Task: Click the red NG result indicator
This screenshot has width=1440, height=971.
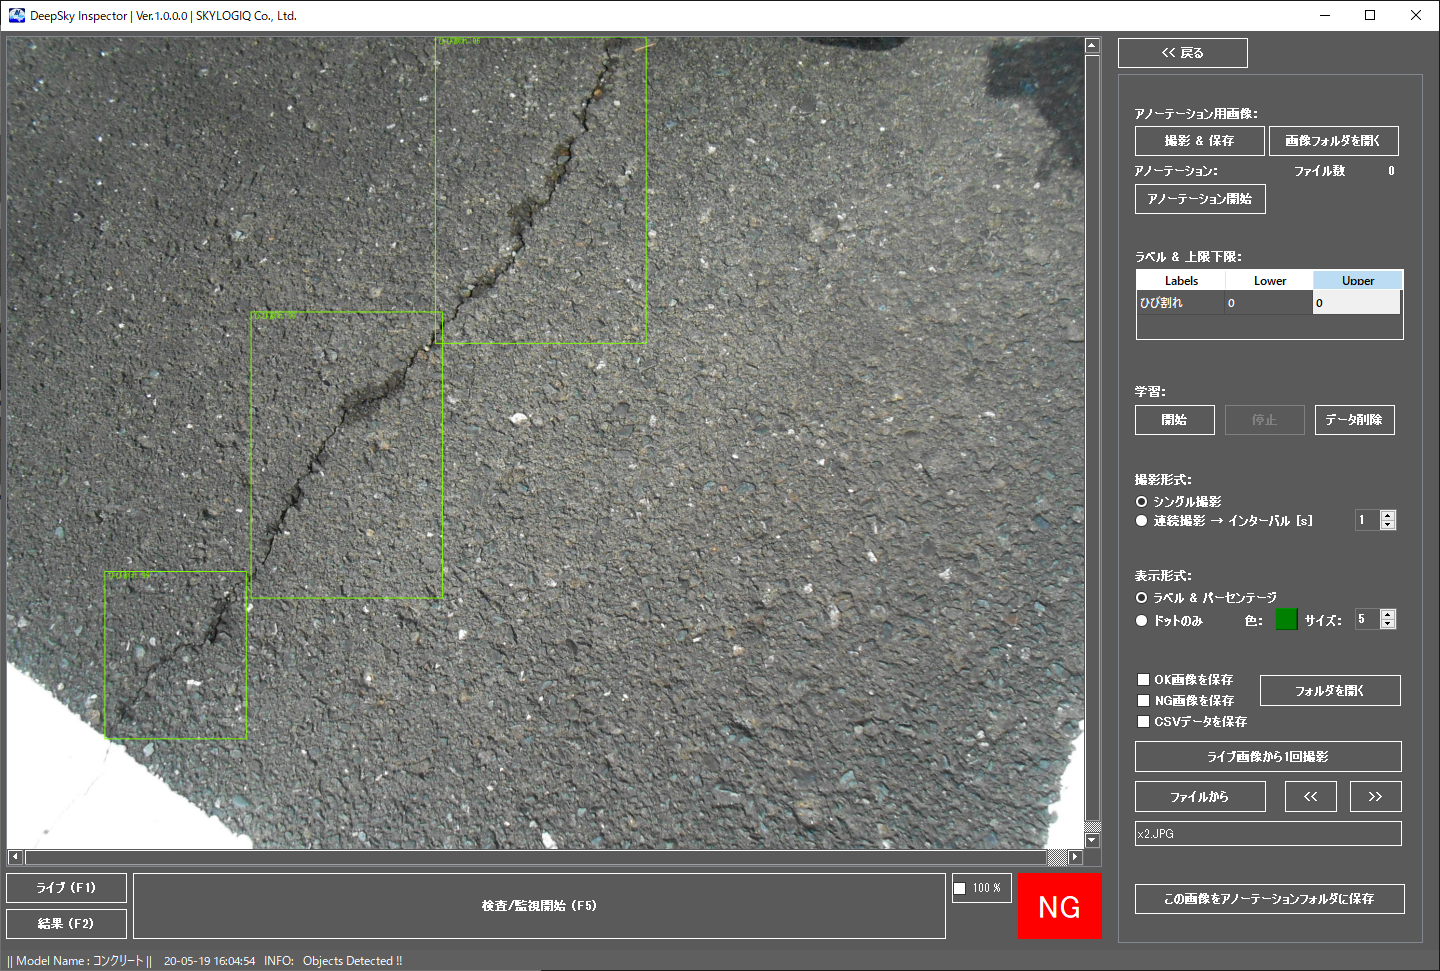Action: 1059,907
